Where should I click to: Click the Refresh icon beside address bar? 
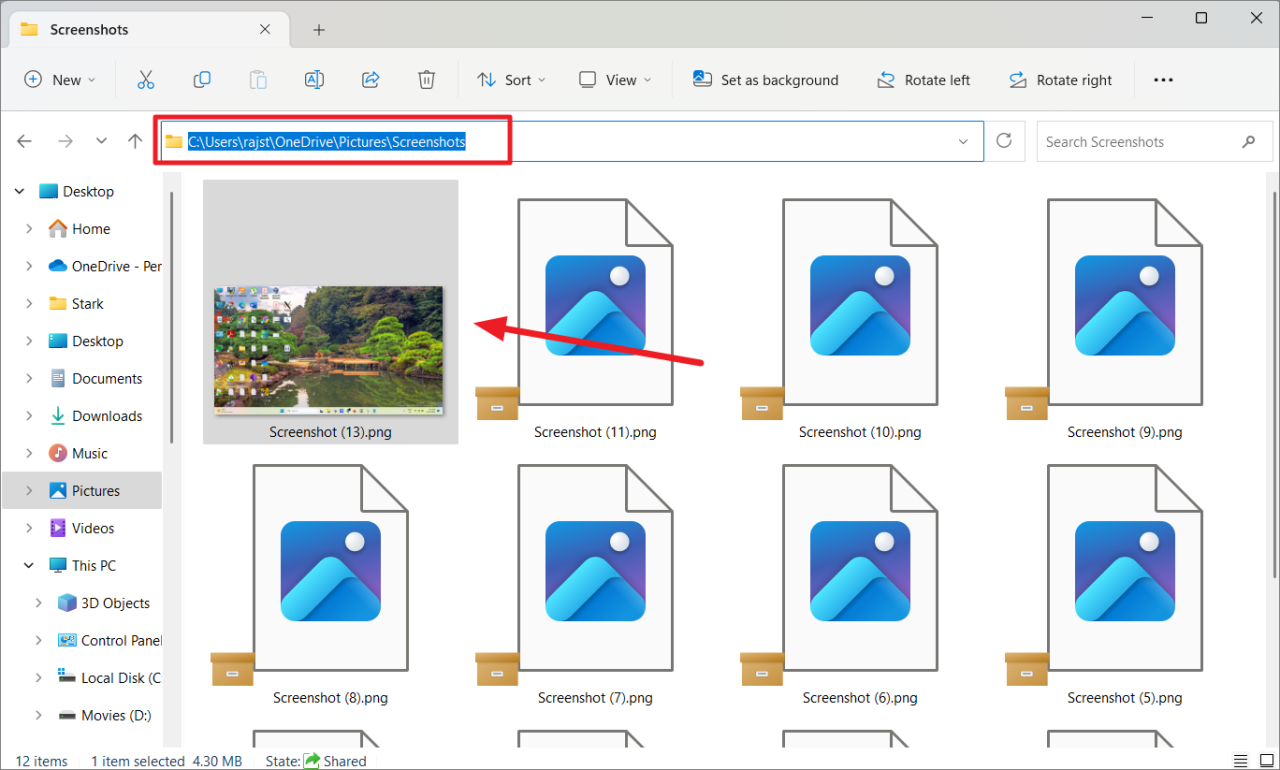pos(1005,142)
